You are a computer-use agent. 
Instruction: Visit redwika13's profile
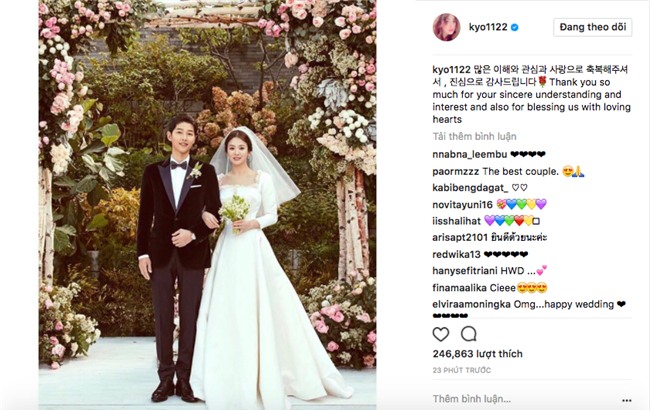tap(456, 255)
